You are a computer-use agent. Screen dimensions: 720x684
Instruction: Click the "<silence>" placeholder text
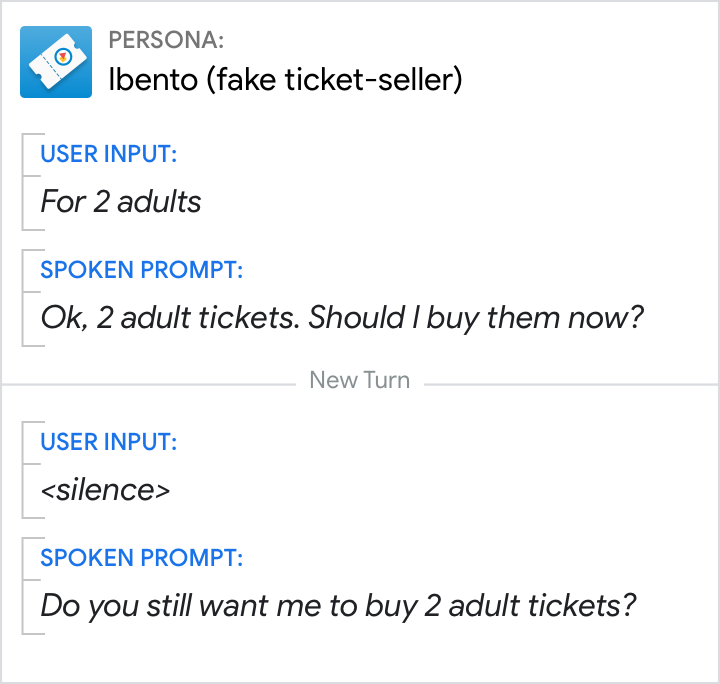[x=104, y=490]
